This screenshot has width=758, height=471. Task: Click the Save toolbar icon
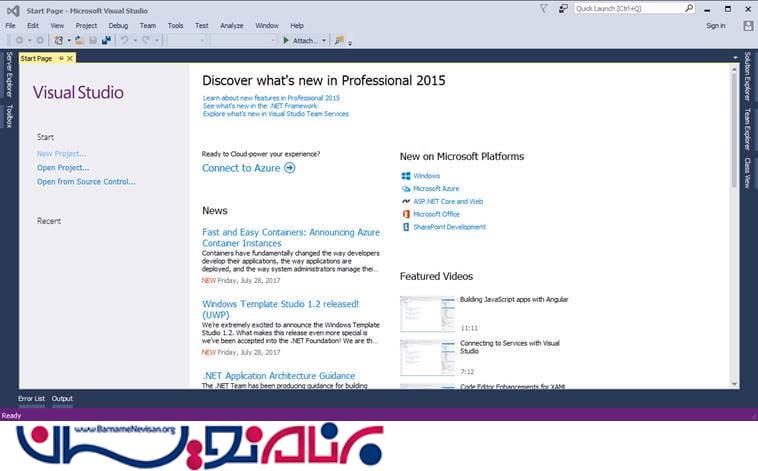[x=93, y=41]
